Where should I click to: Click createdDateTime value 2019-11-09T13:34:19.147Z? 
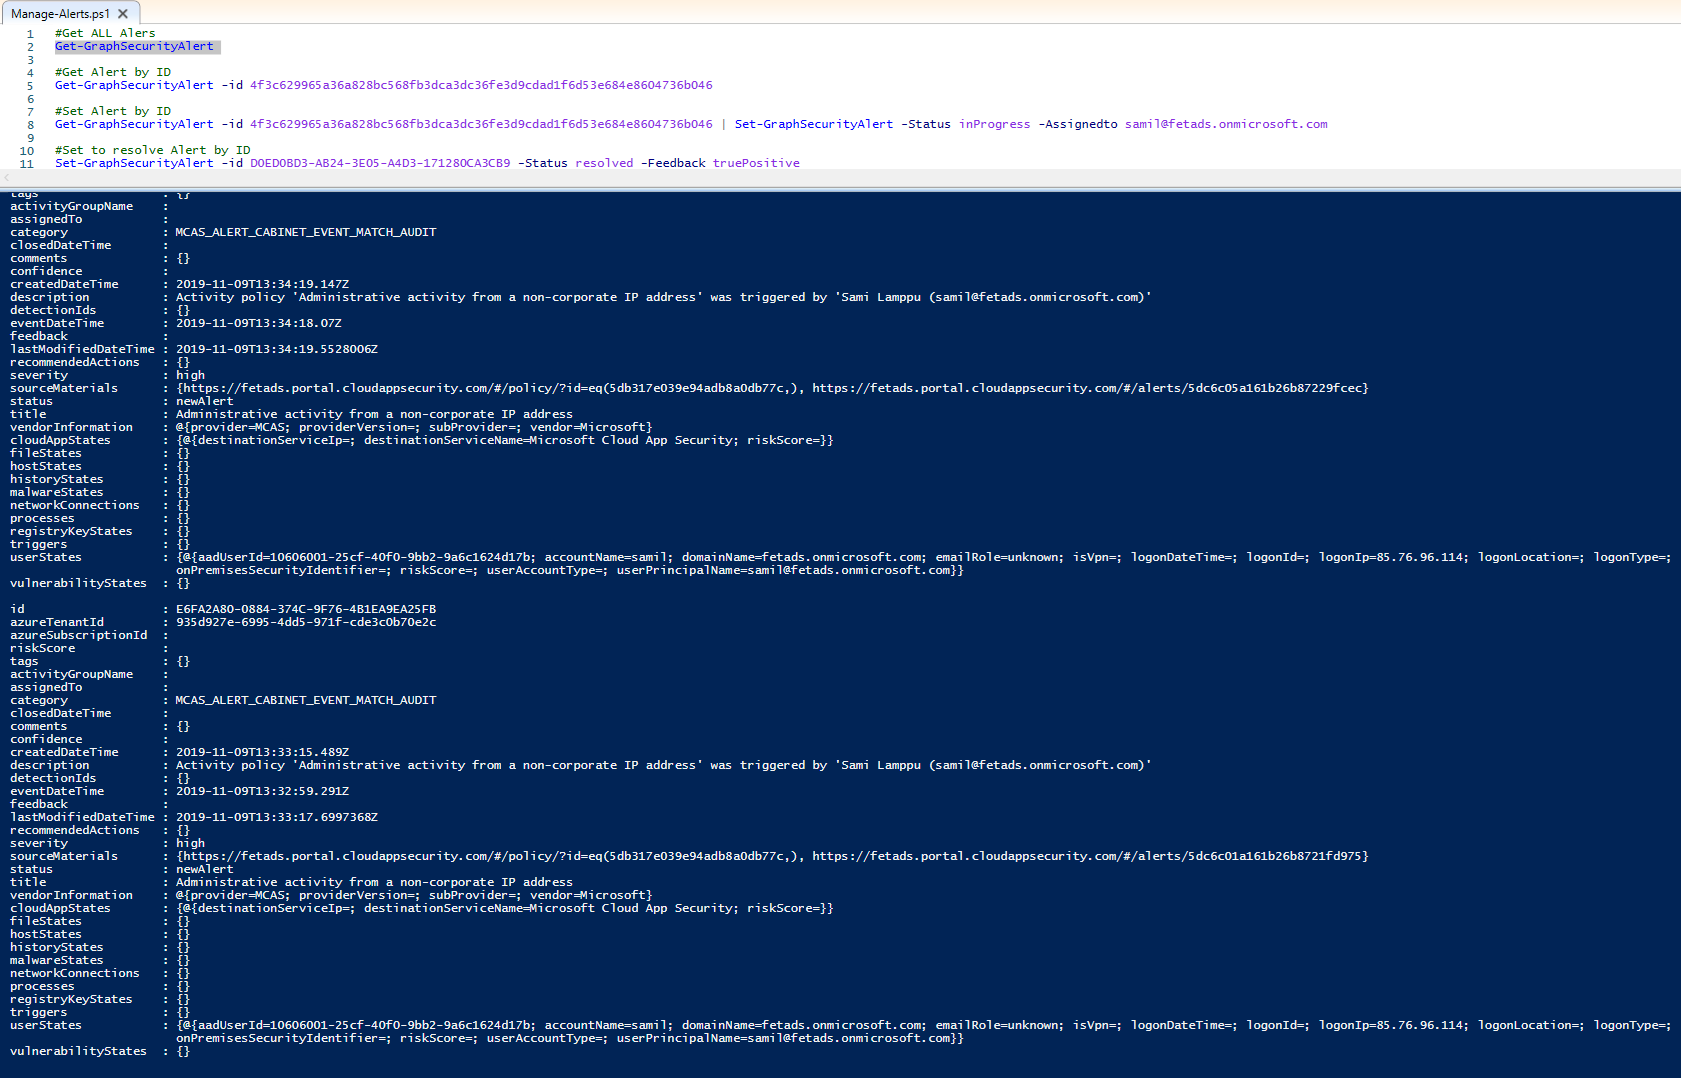pyautogui.click(x=262, y=284)
